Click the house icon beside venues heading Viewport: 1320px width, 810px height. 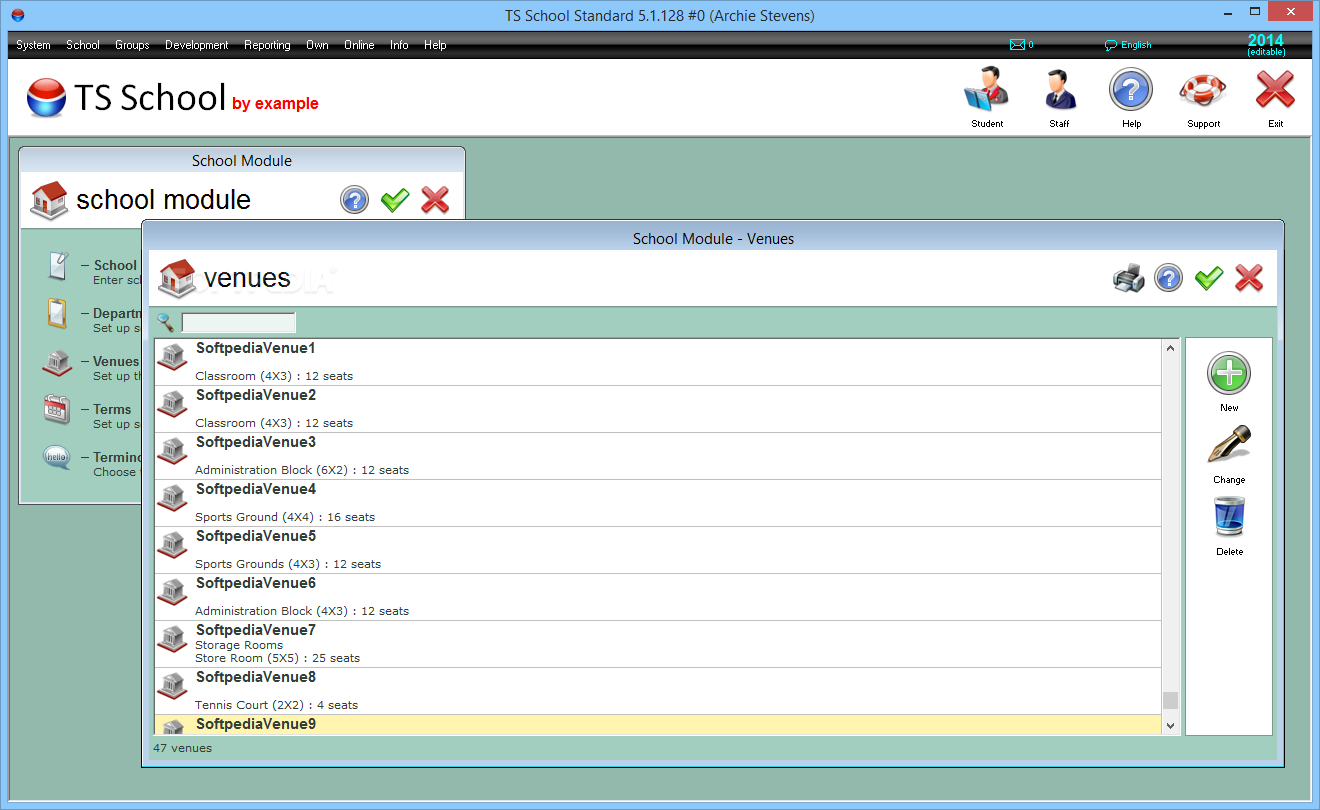coord(178,278)
